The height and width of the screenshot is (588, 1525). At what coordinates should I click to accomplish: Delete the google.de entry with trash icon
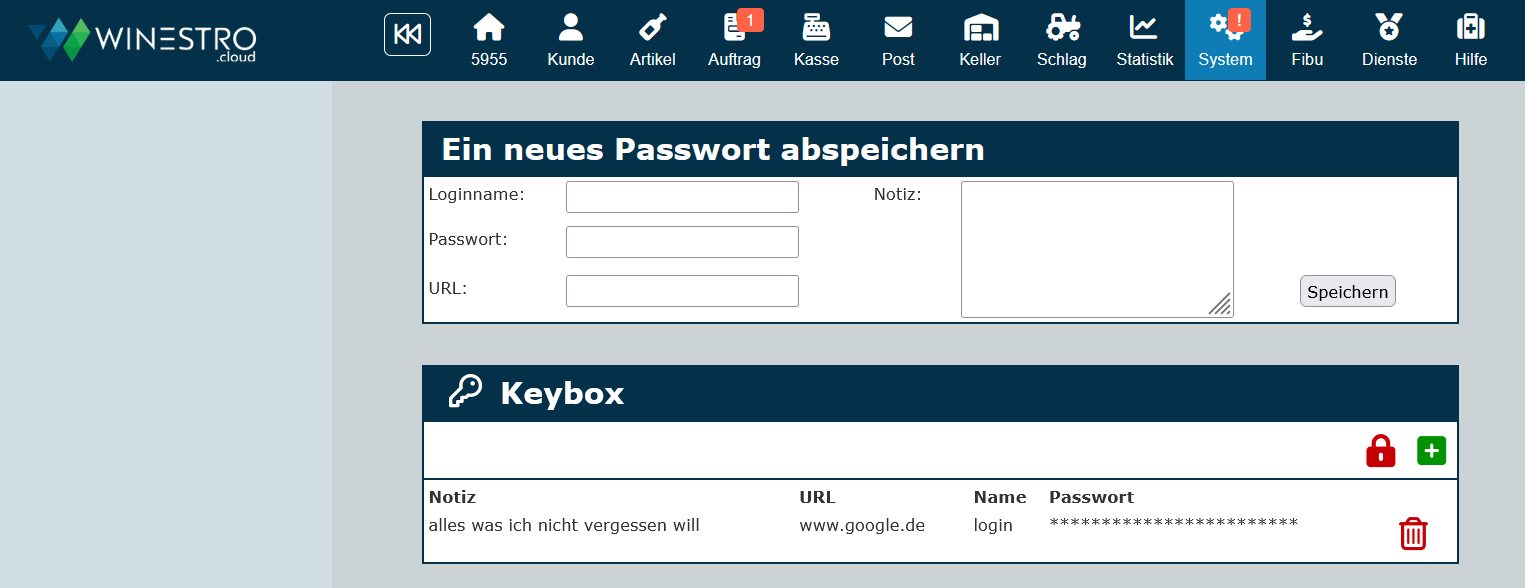pos(1413,534)
